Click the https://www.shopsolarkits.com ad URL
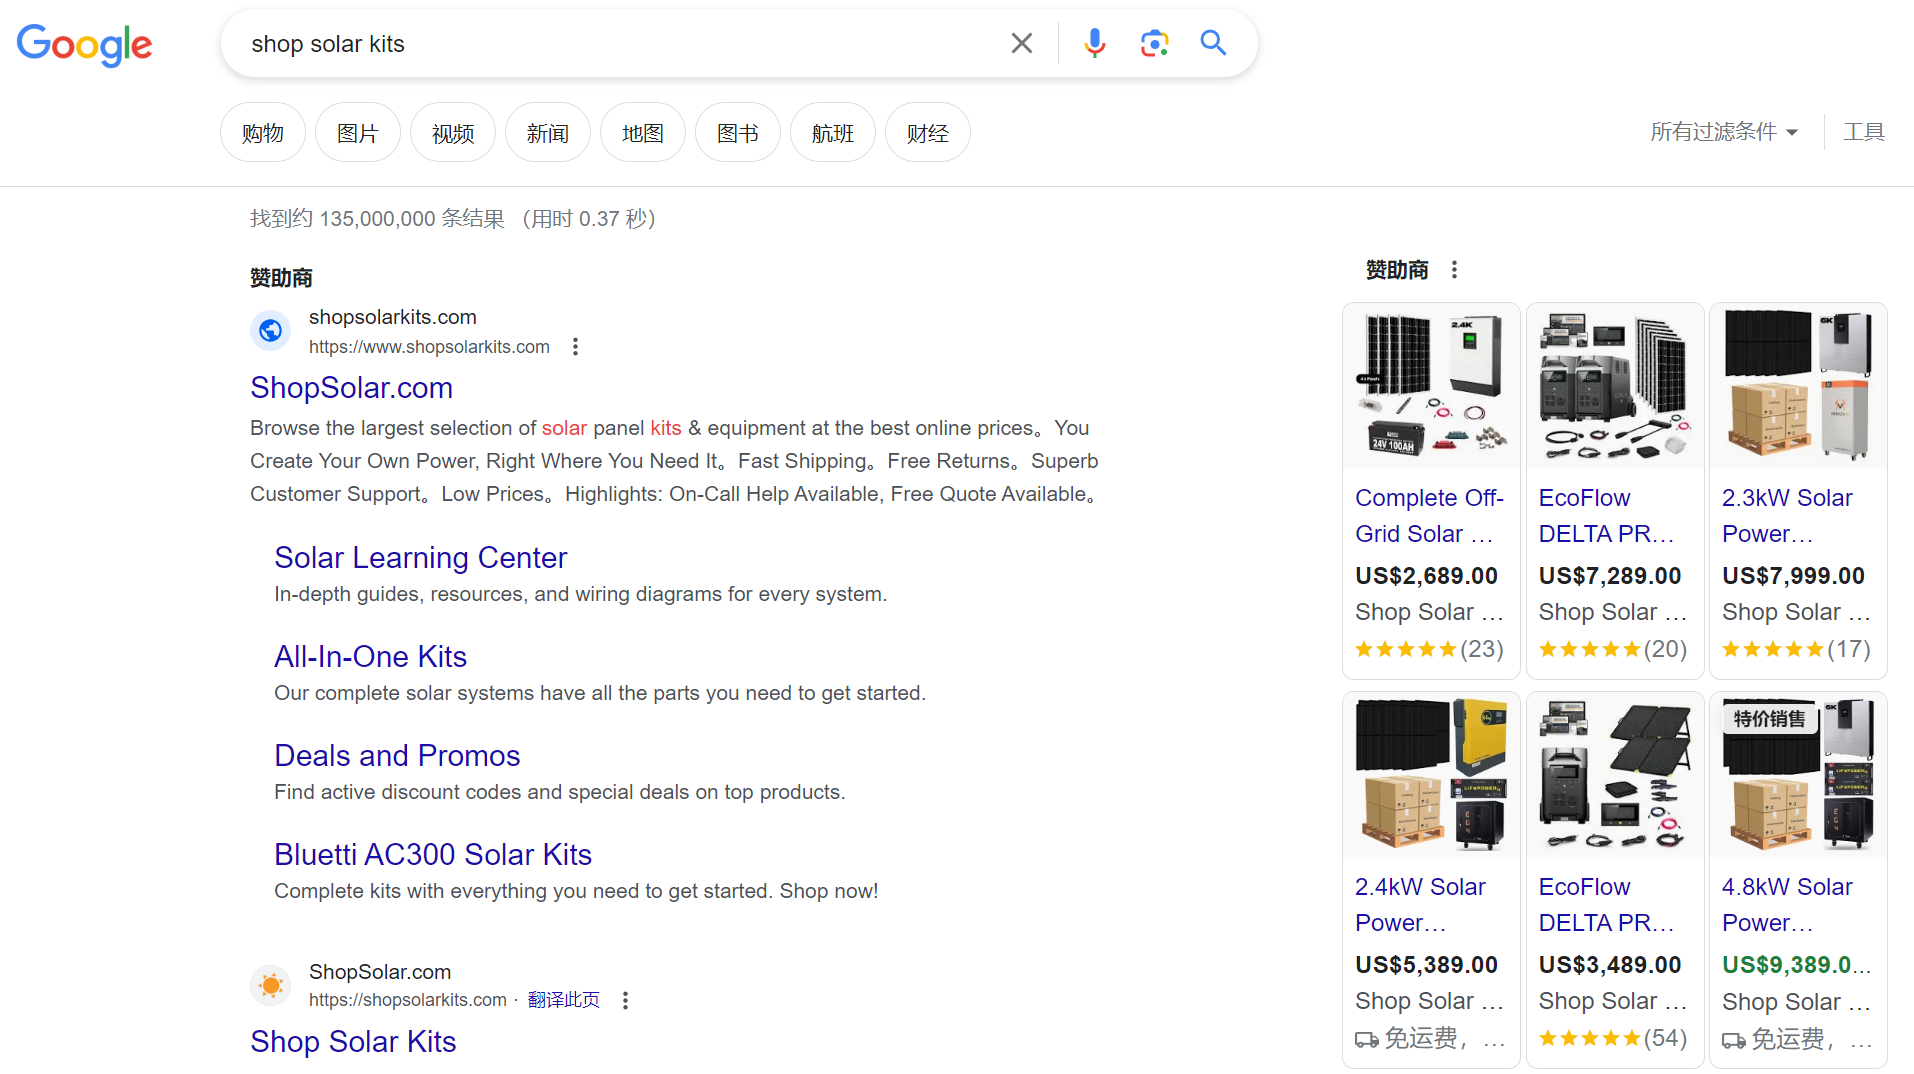The width and height of the screenshot is (1914, 1074). pyautogui.click(x=429, y=347)
